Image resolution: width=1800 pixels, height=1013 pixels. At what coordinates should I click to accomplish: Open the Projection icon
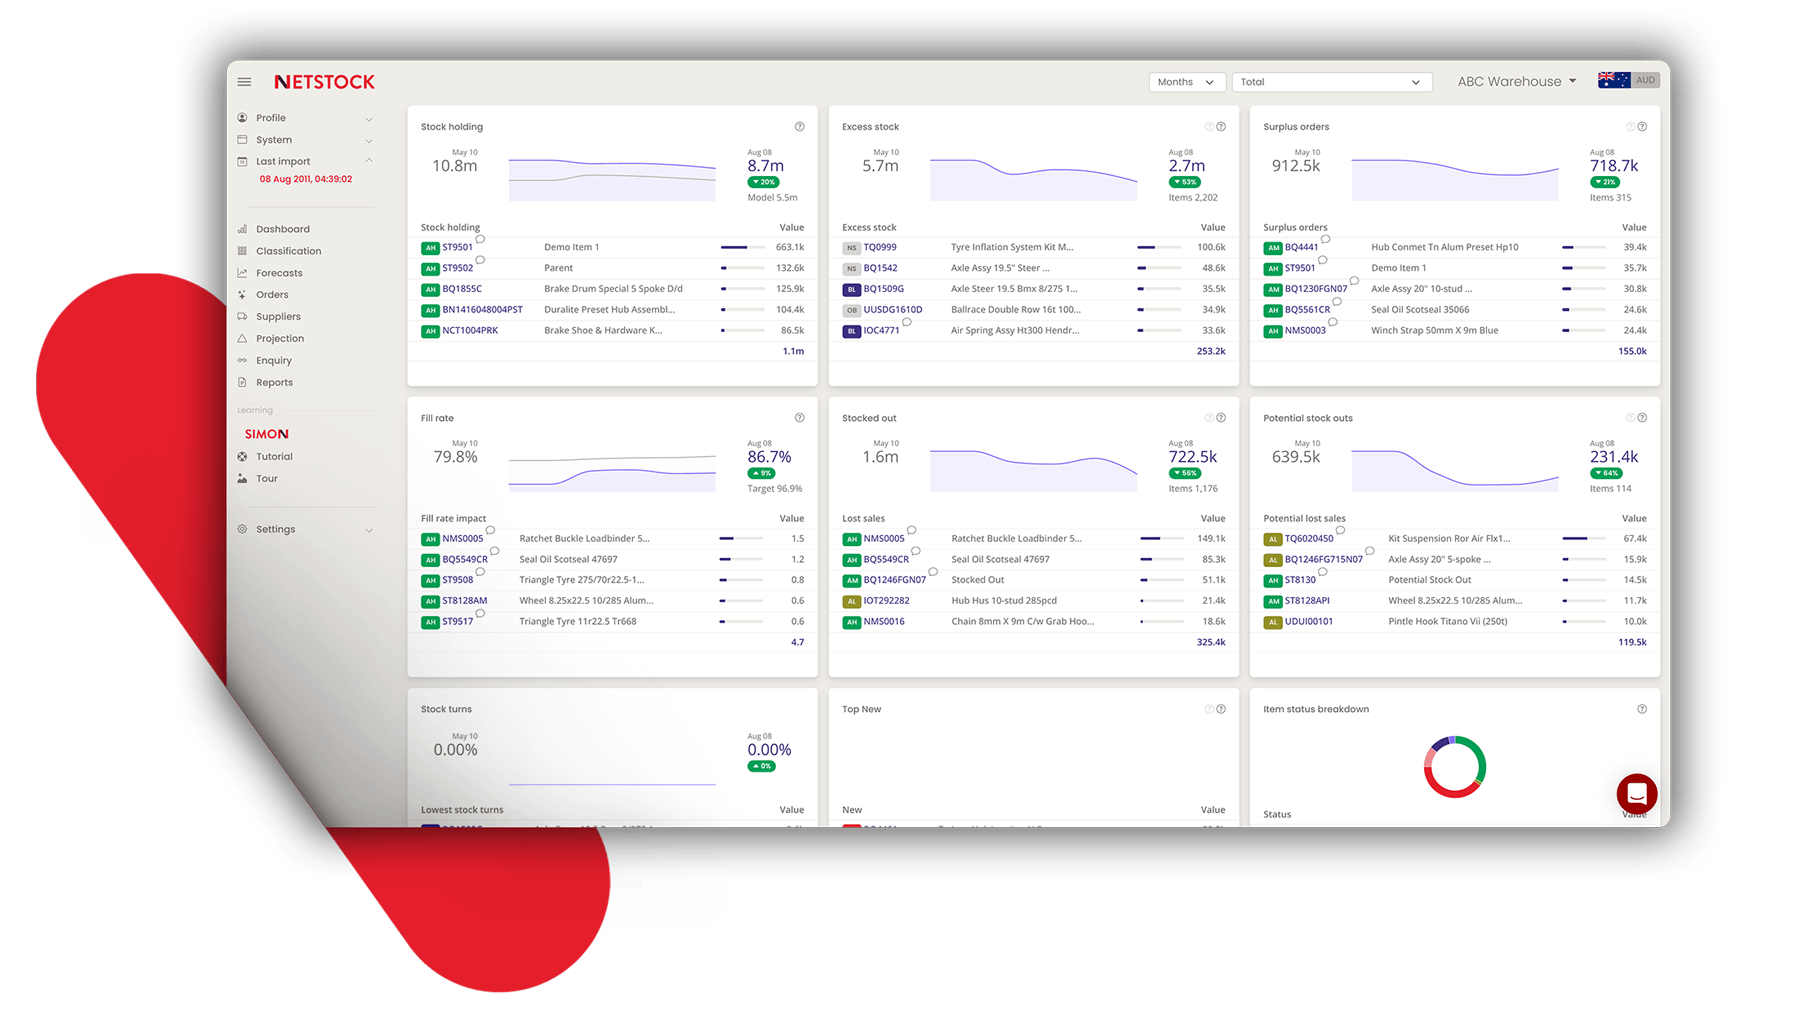point(242,338)
